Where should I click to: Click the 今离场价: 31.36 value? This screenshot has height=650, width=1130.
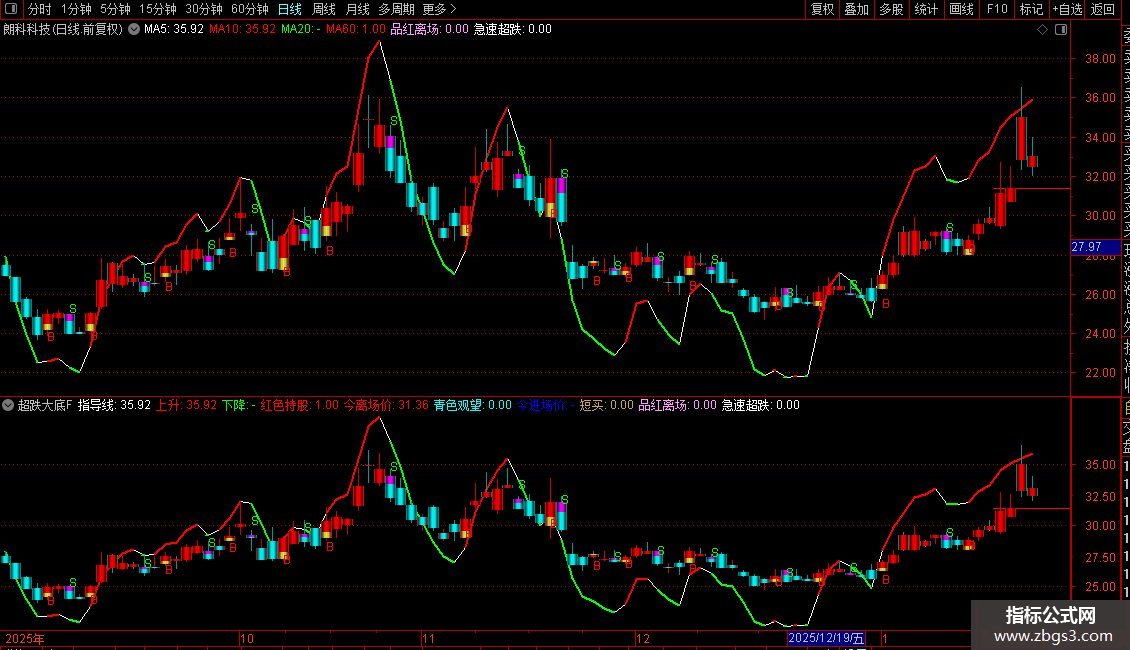click(x=386, y=405)
